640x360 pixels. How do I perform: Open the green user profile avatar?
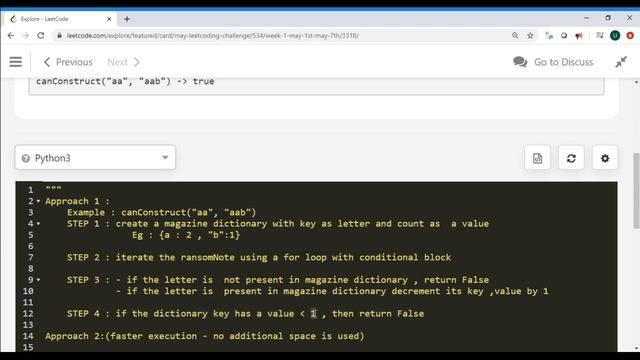point(615,36)
